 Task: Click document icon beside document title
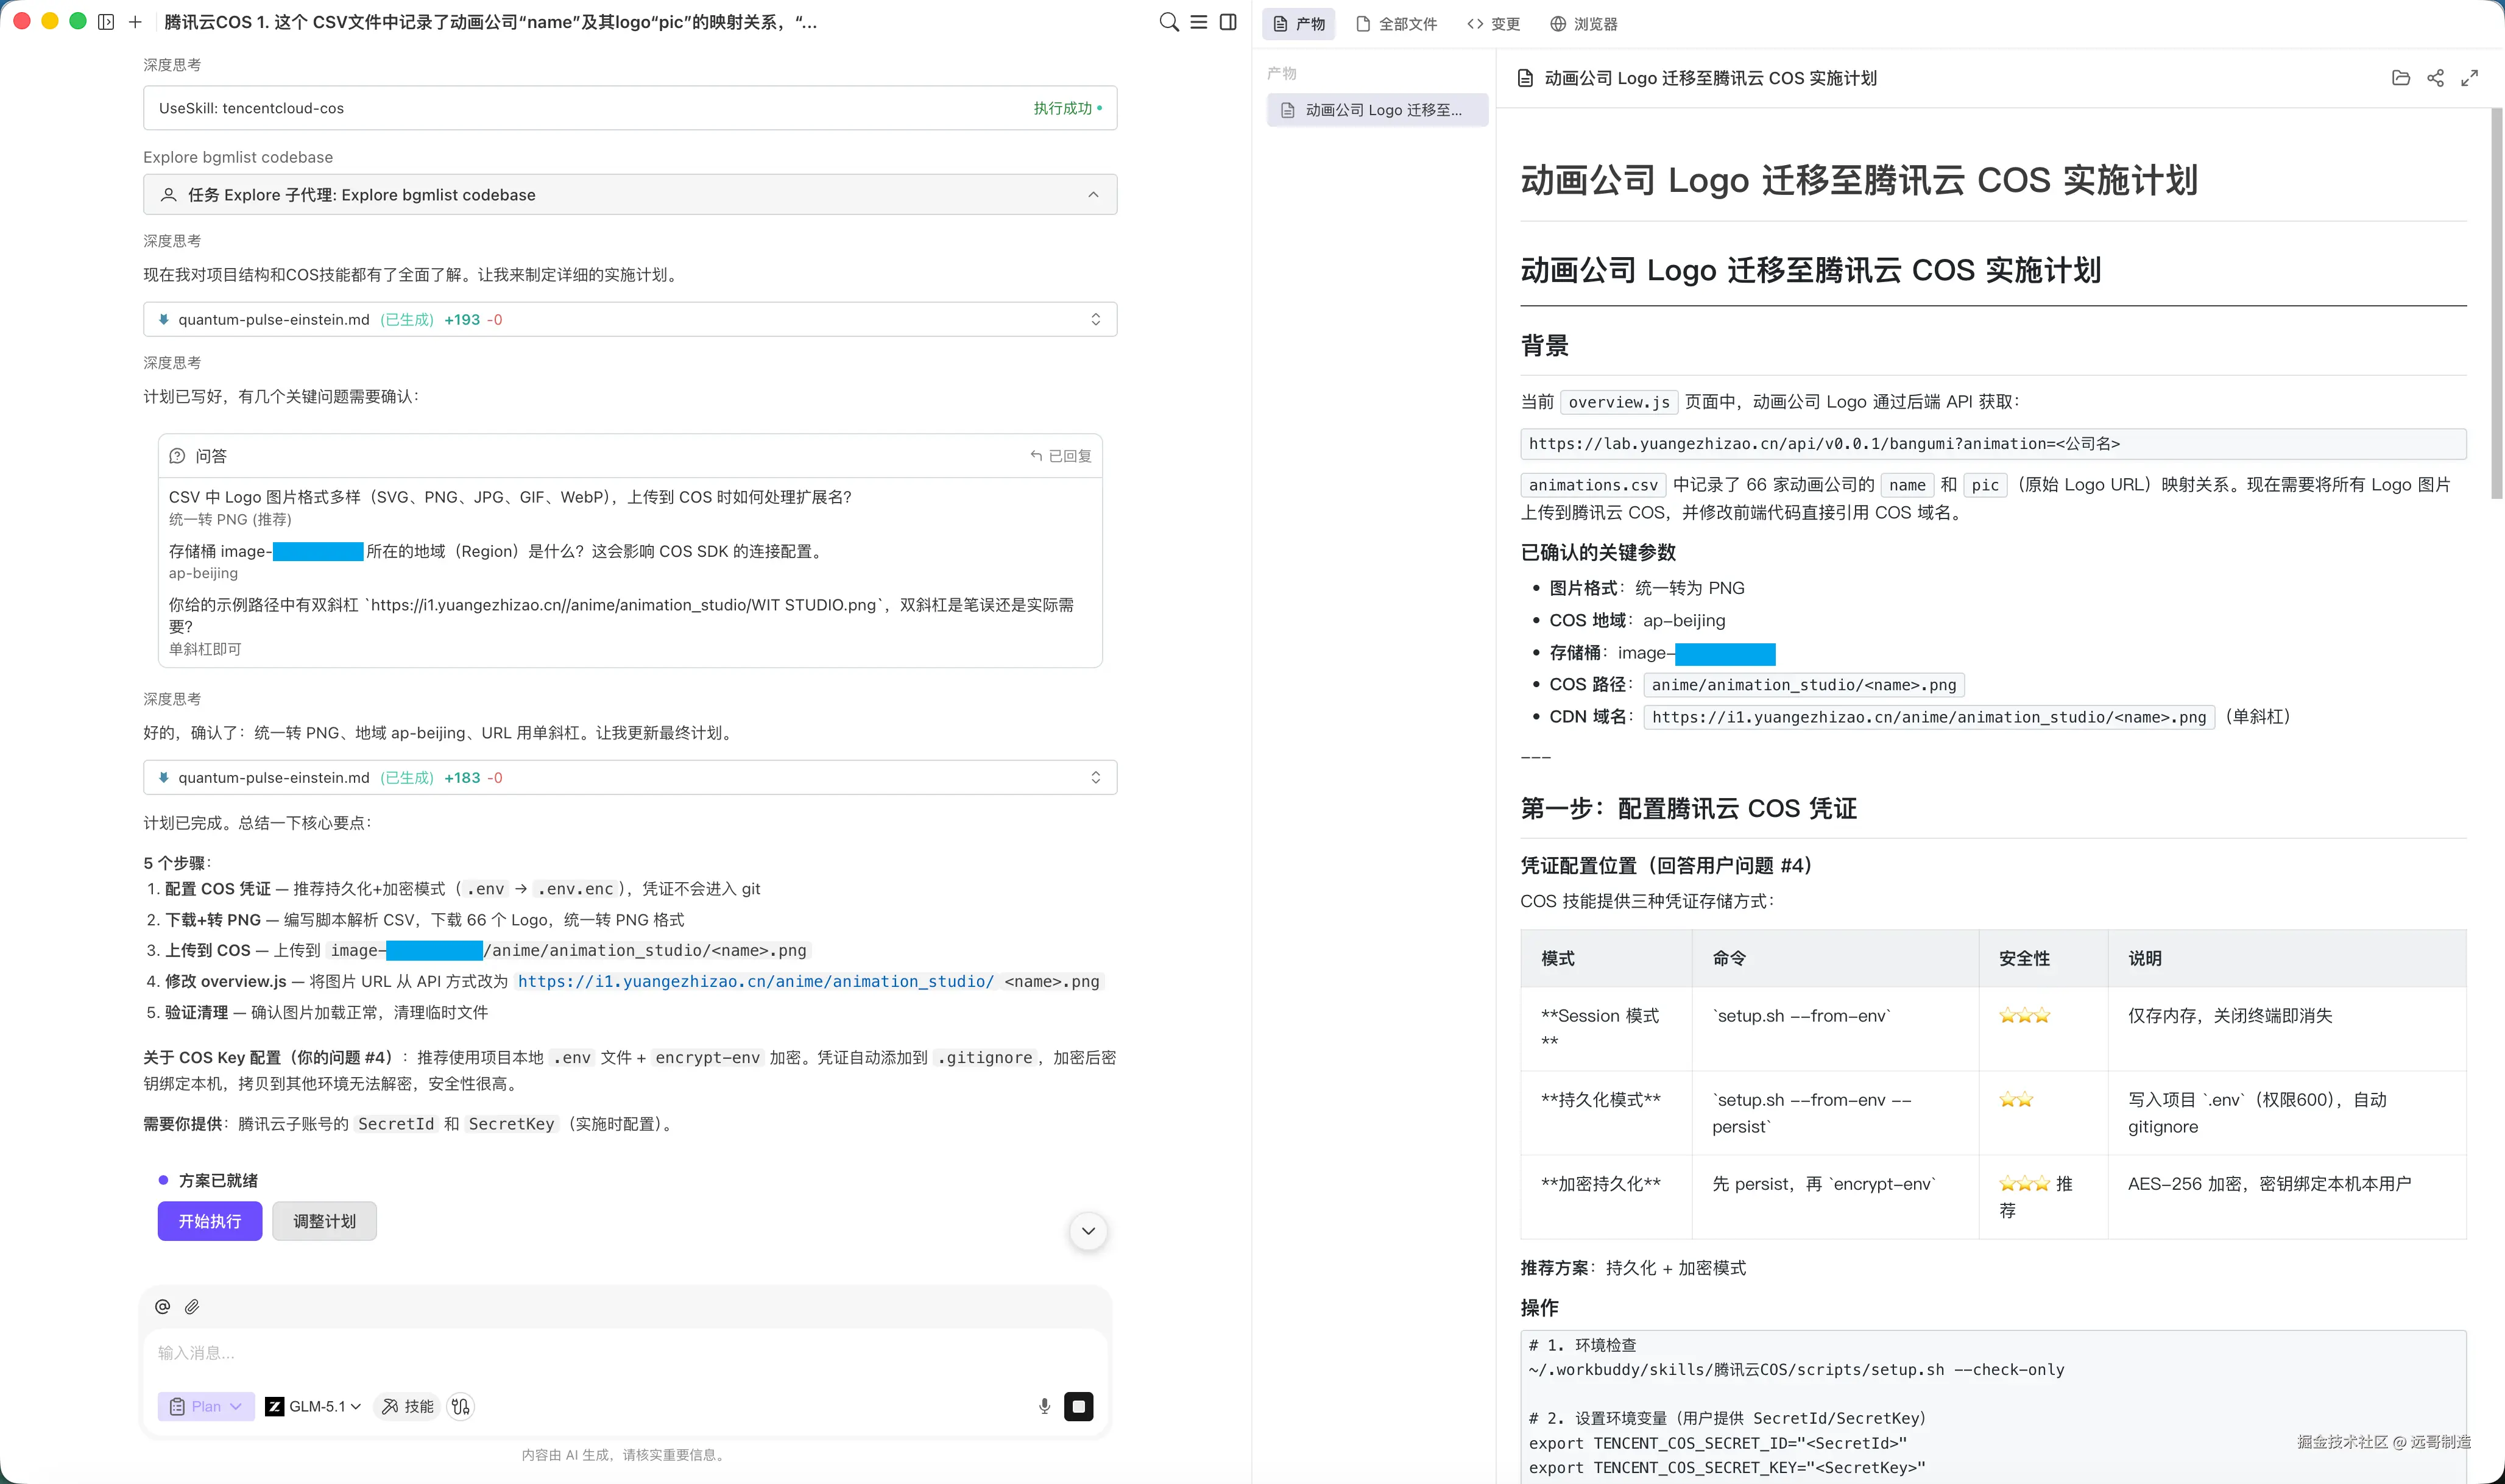tap(1525, 78)
